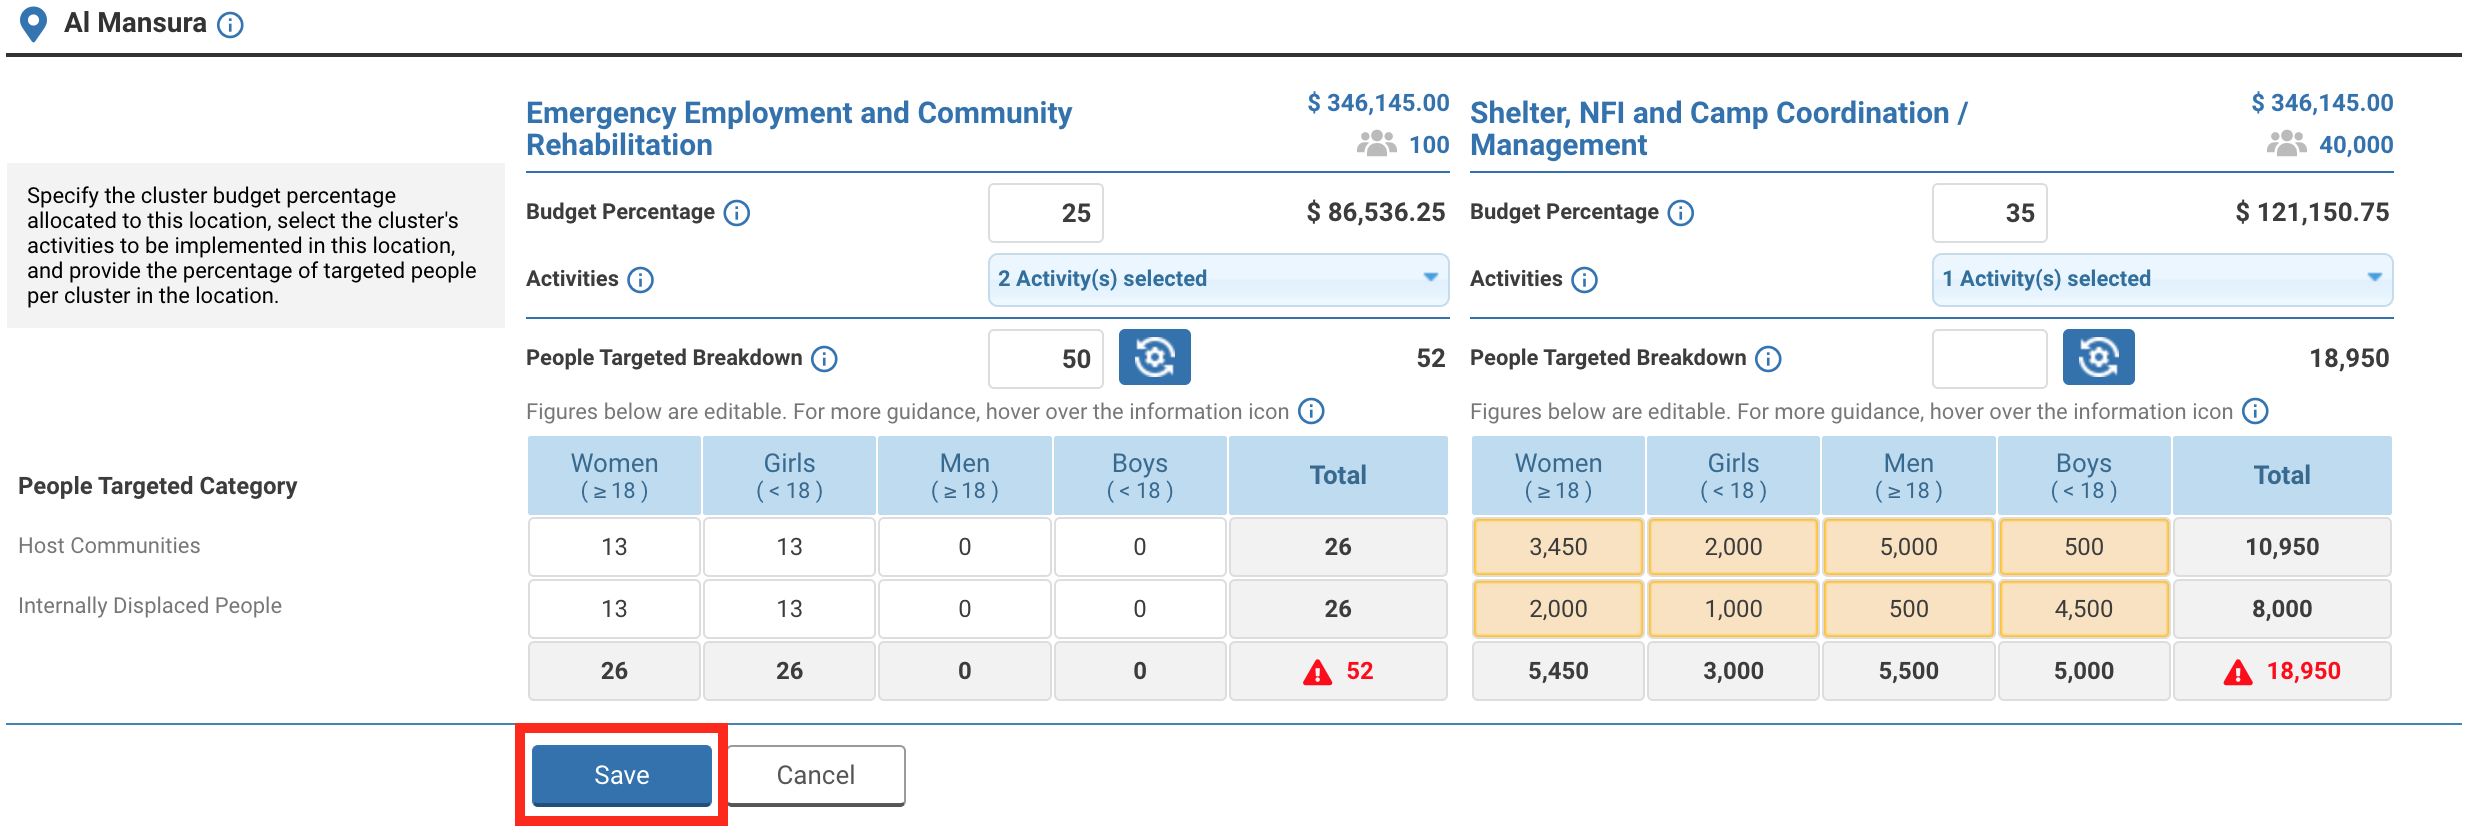
Task: Edit the budget percentage field showing 25
Action: 1046,213
